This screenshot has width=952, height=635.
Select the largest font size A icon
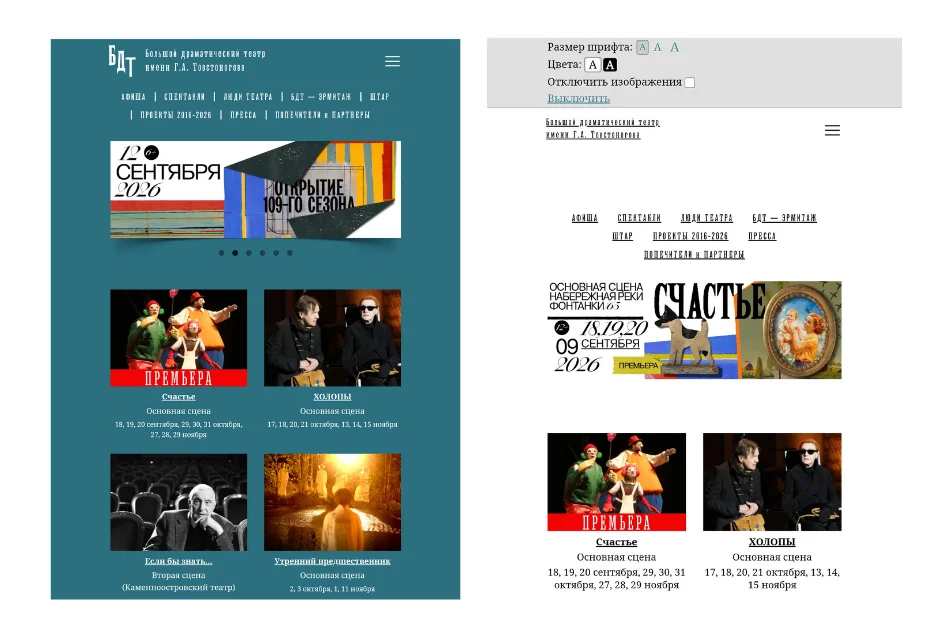tap(675, 47)
